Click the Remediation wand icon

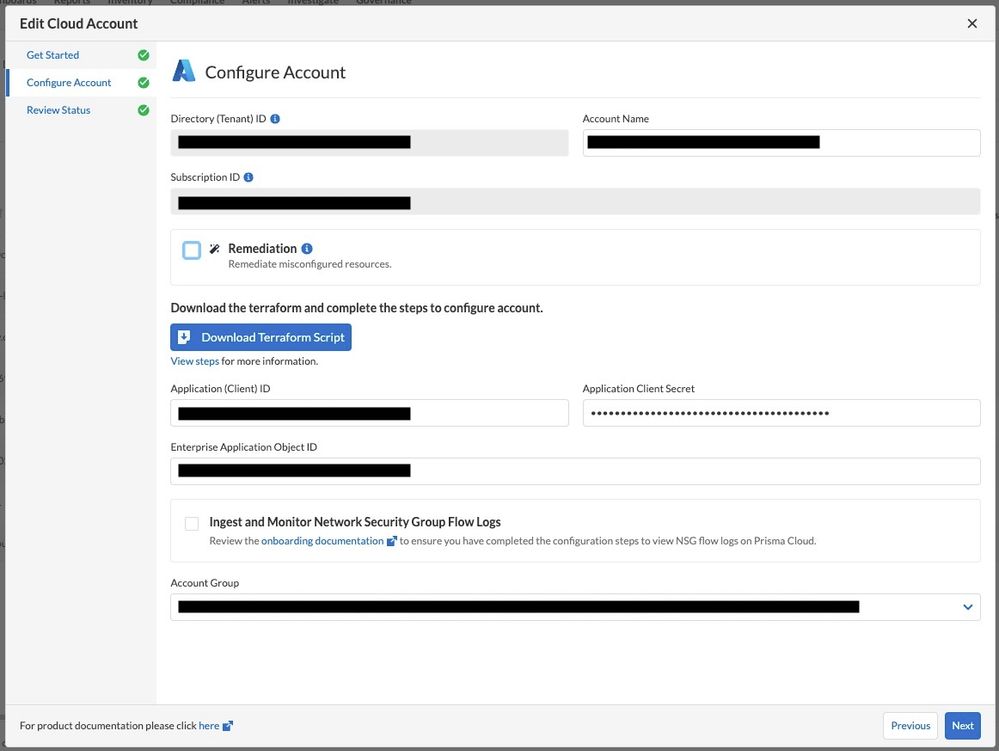(214, 249)
